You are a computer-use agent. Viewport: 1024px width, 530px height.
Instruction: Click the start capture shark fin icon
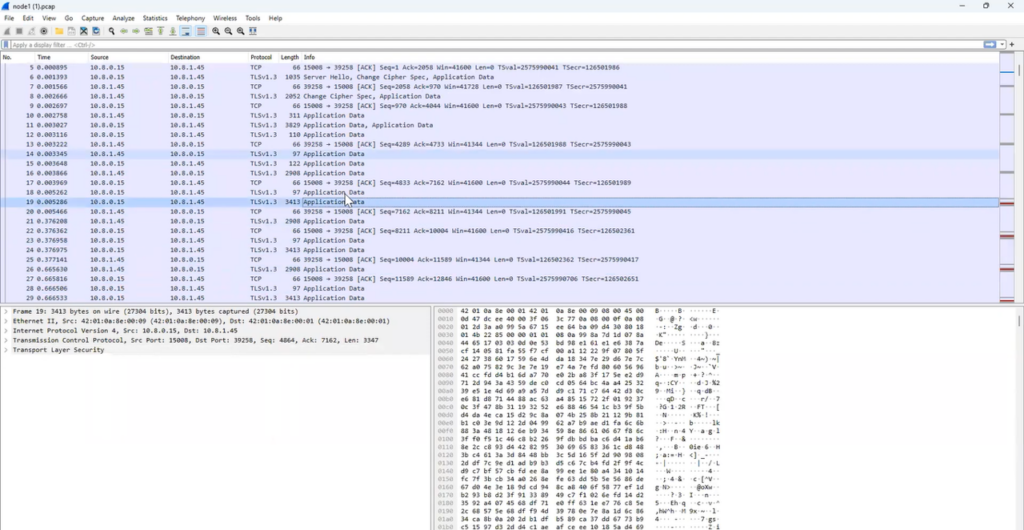click(x=7, y=31)
